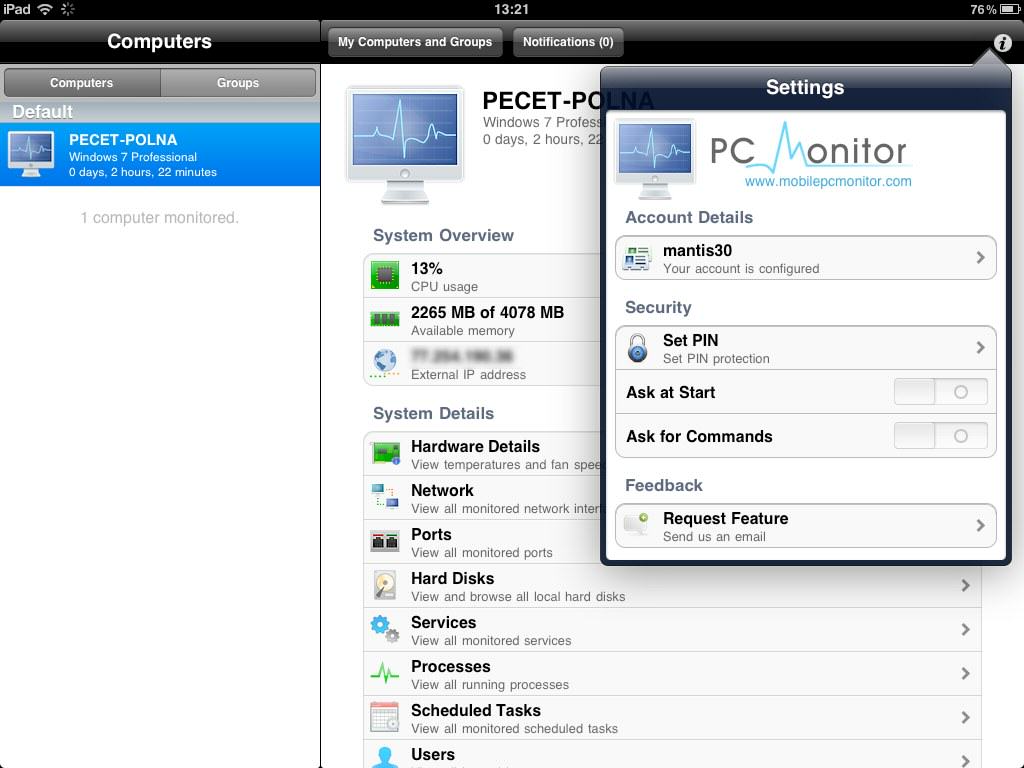Image resolution: width=1024 pixels, height=768 pixels.
Task: Click the Set PIN padlock icon
Action: tap(637, 348)
